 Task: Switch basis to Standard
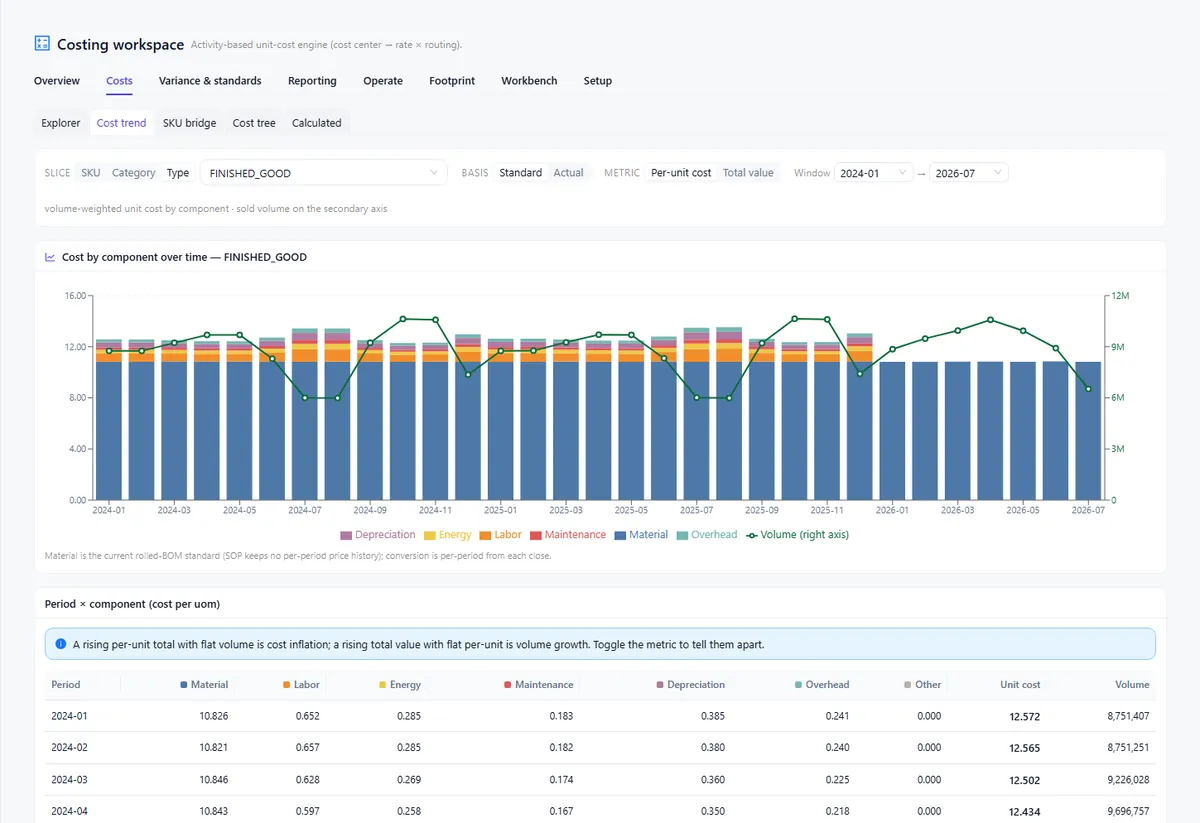click(x=521, y=173)
